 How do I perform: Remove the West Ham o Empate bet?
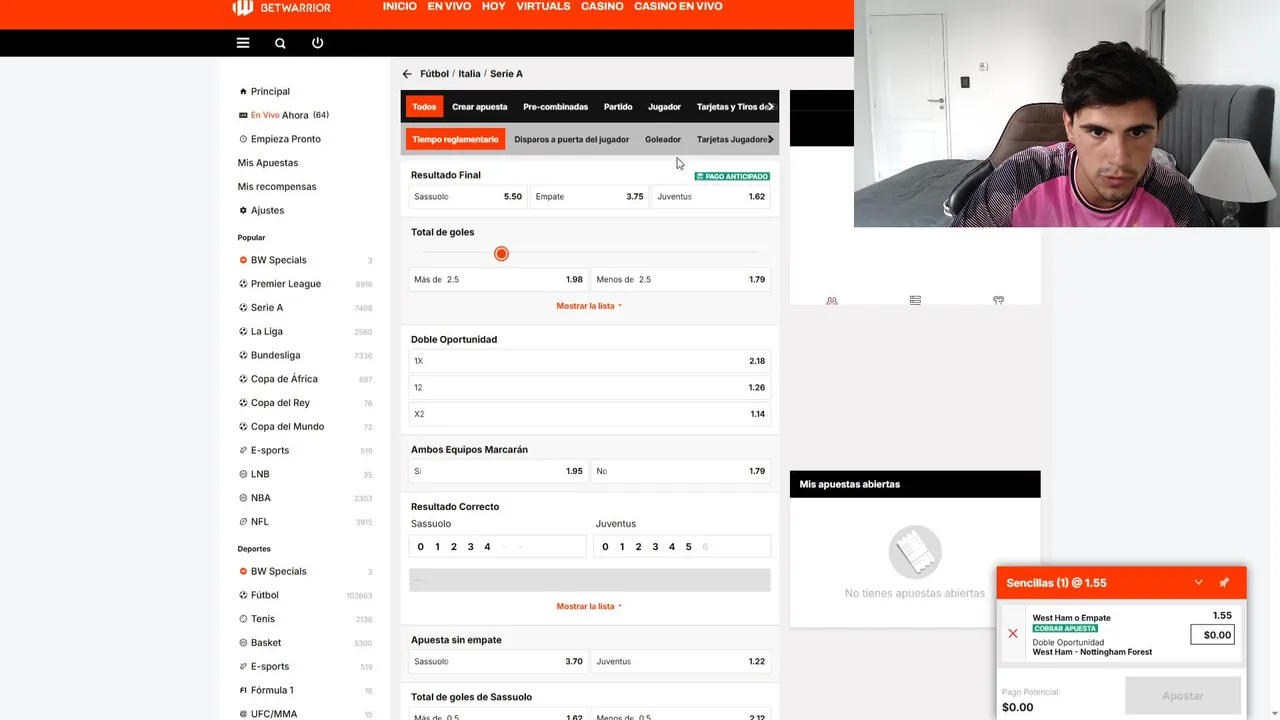coord(1013,634)
